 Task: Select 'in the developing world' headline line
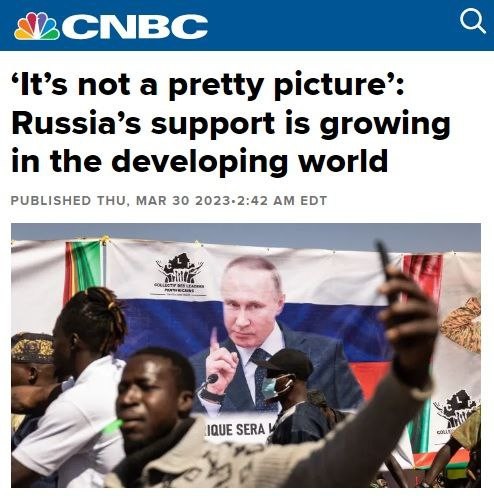(x=200, y=161)
